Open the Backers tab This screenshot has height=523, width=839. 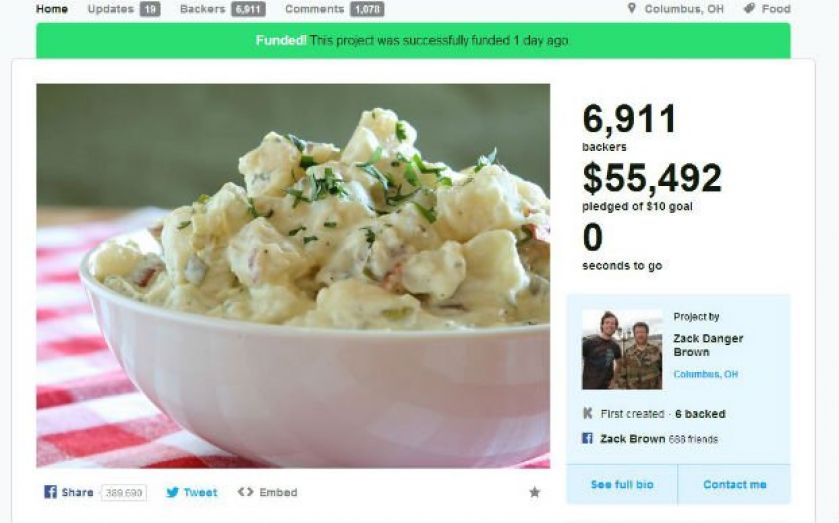point(223,9)
